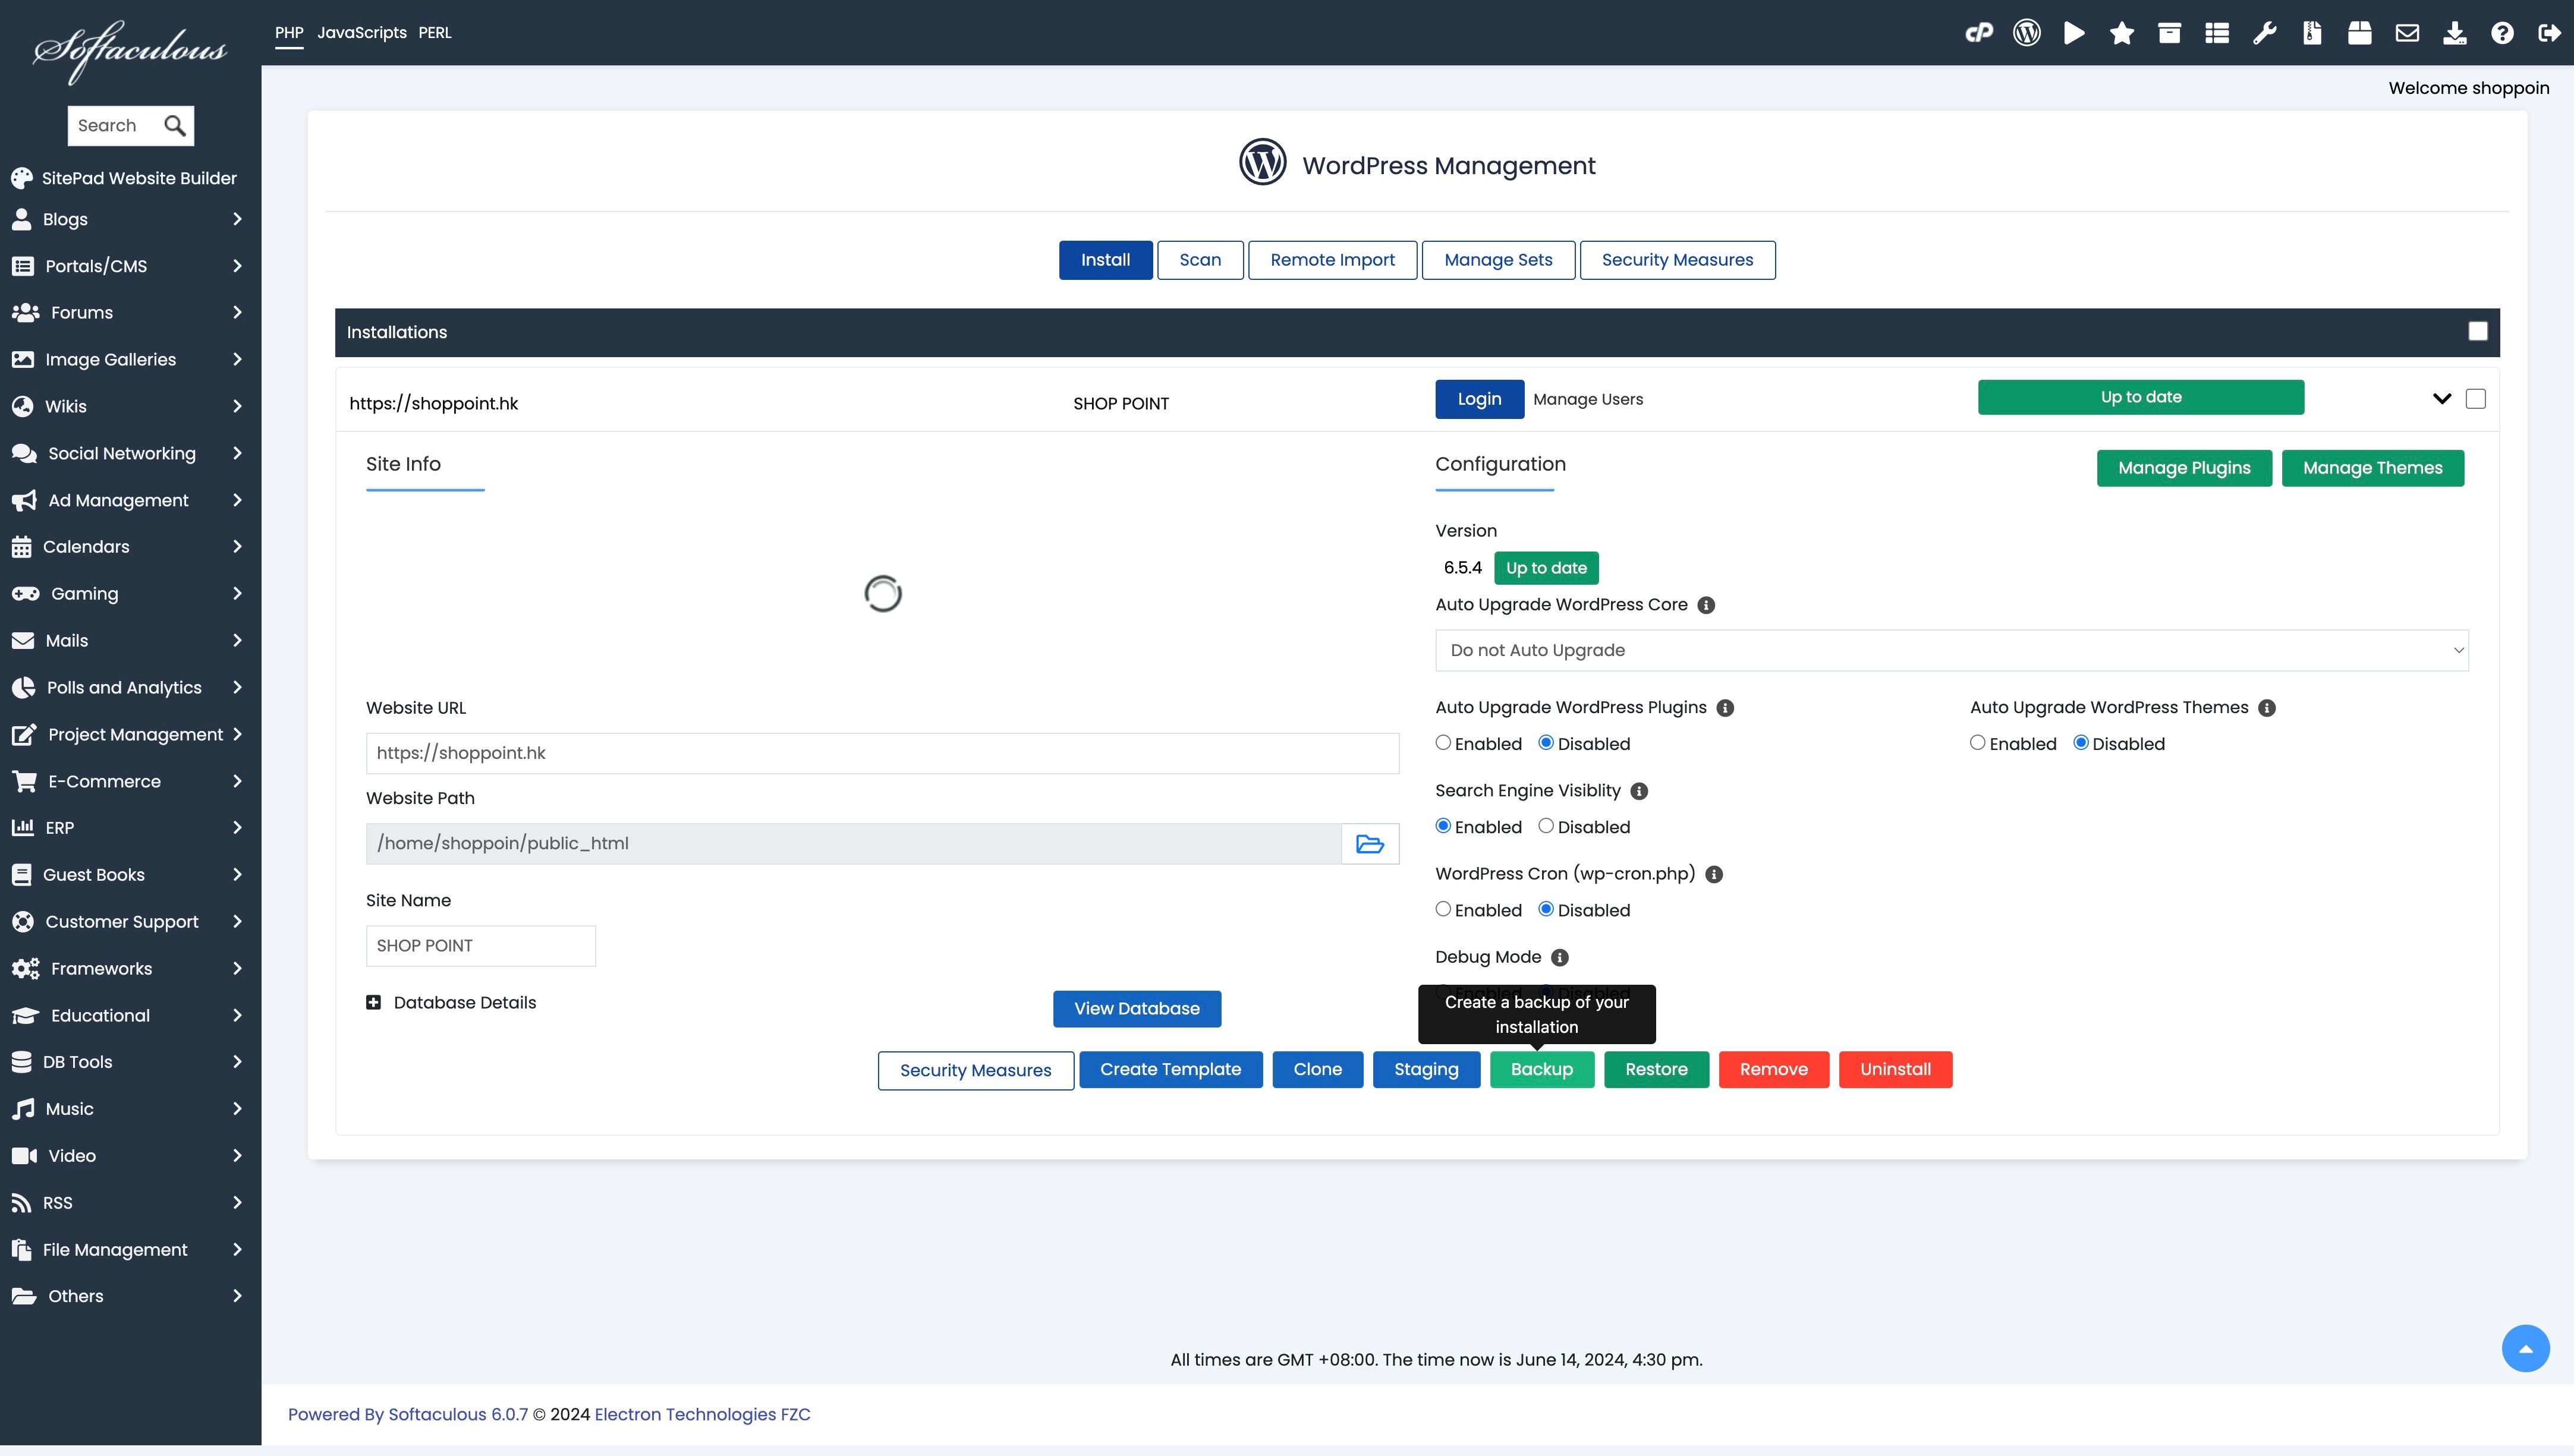Screen dimensions: 2574x1456
Task: Collapse the shoppoint.hk installation details chevron
Action: click(2441, 399)
